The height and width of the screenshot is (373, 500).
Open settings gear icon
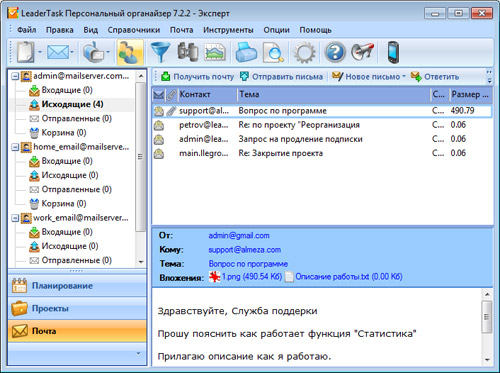(304, 53)
